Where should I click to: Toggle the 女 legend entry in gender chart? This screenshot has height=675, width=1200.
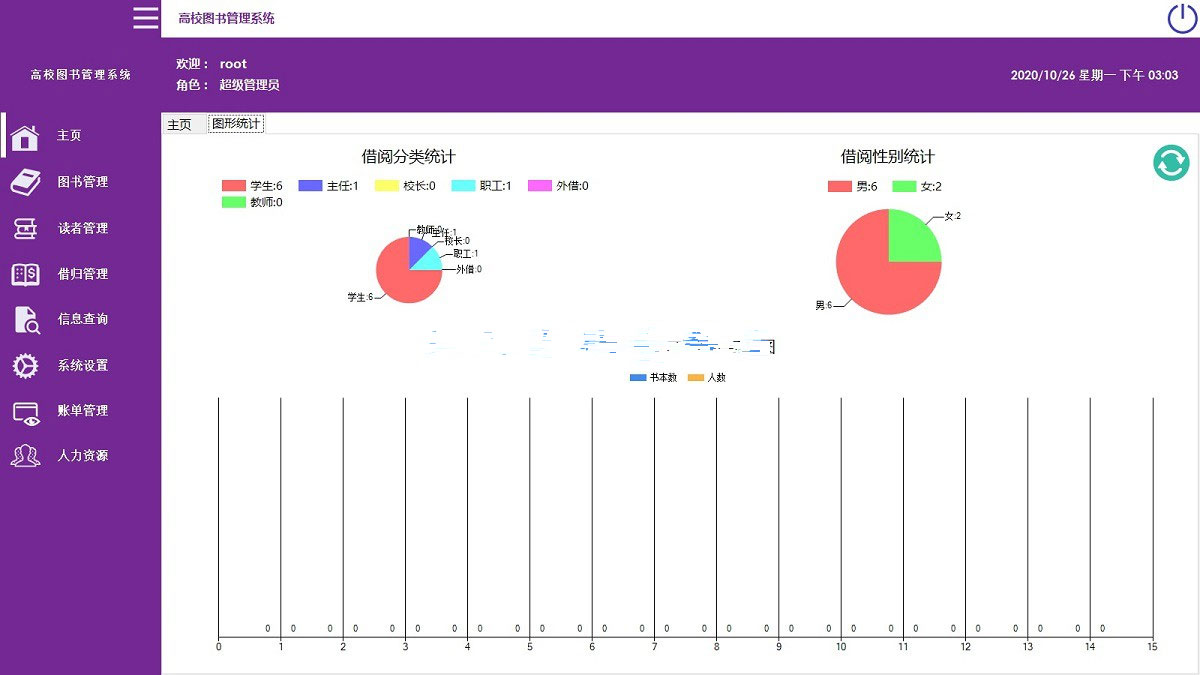pyautogui.click(x=916, y=187)
